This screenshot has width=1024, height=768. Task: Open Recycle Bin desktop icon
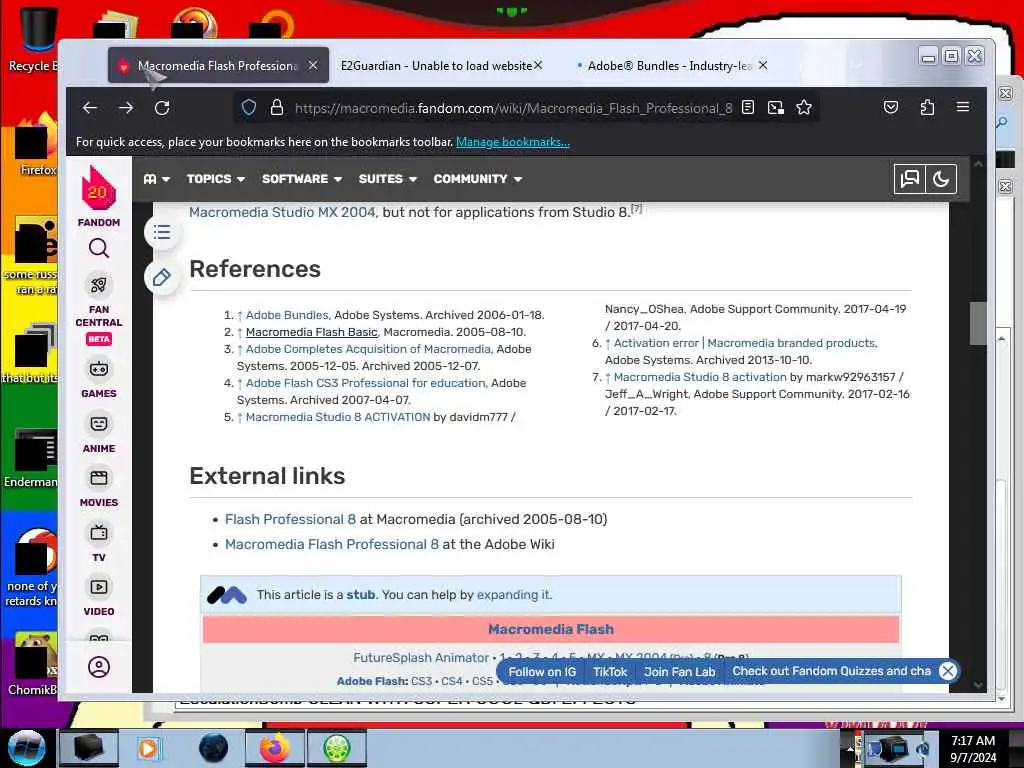(x=36, y=39)
